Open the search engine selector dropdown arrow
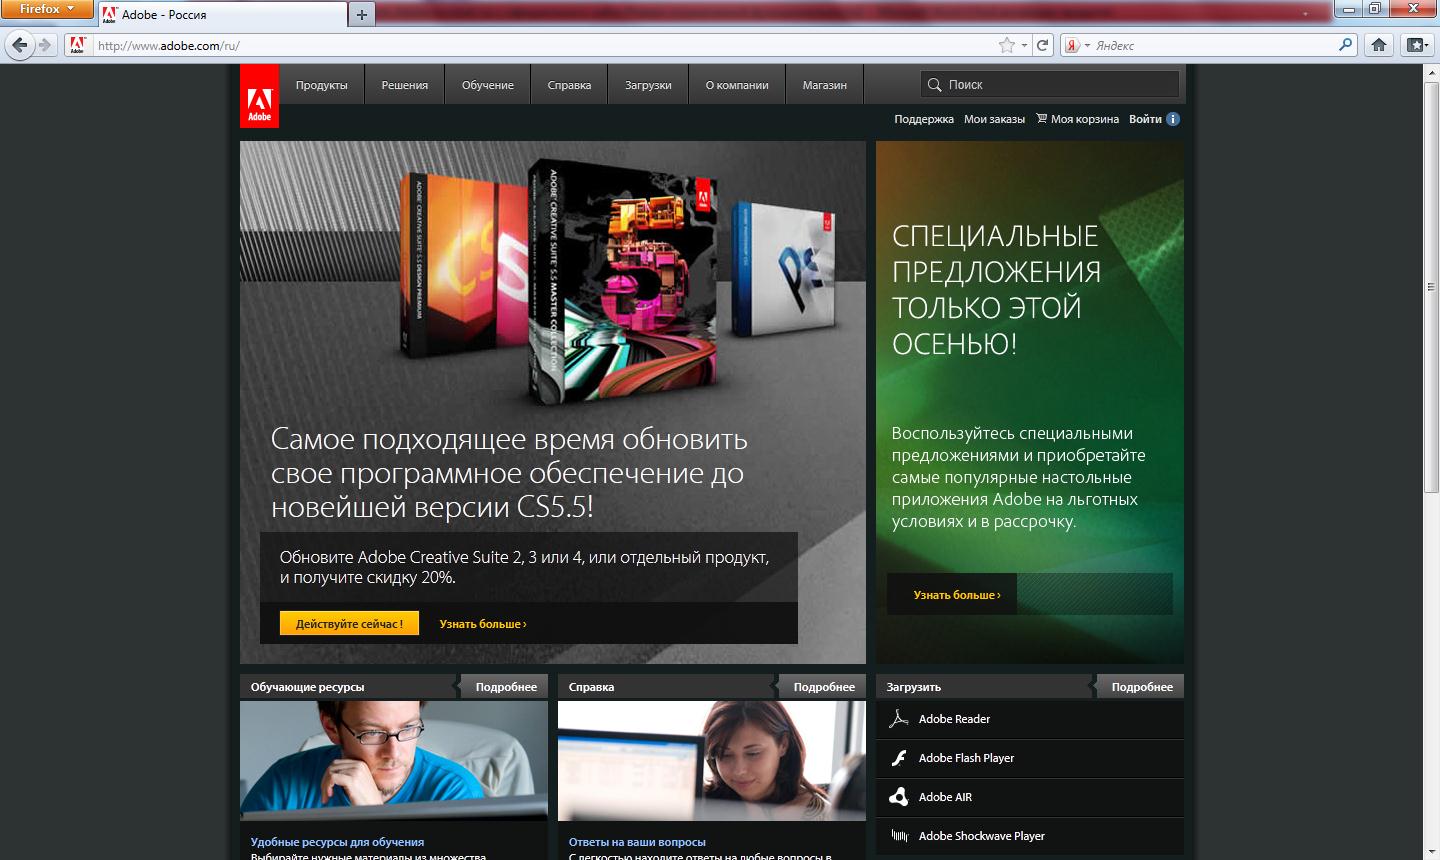This screenshot has width=1440, height=860. [x=1087, y=46]
